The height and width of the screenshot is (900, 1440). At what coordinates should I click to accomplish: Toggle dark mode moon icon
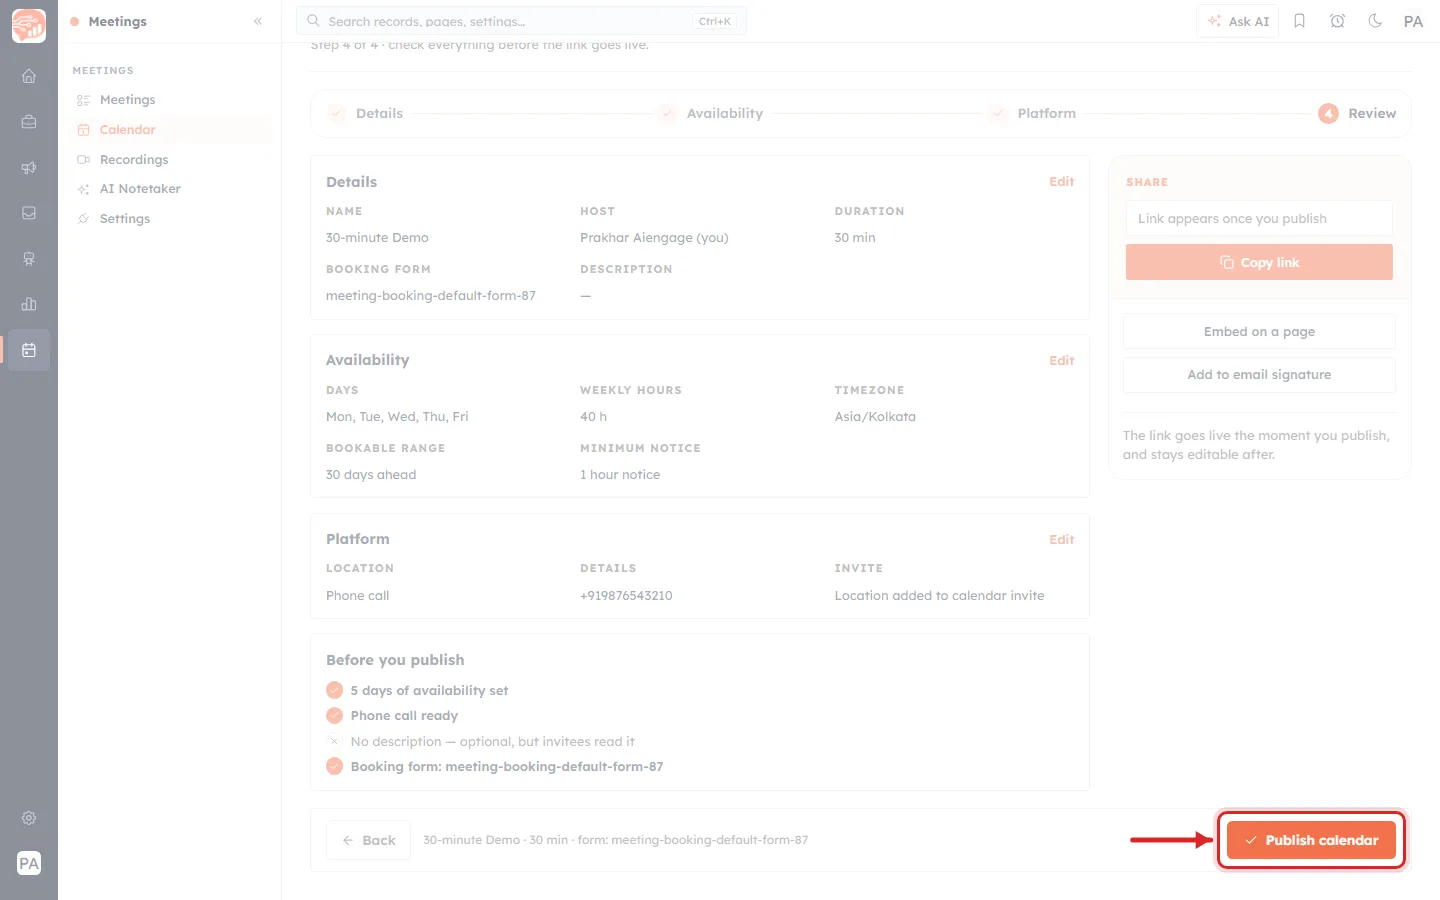[1376, 21]
